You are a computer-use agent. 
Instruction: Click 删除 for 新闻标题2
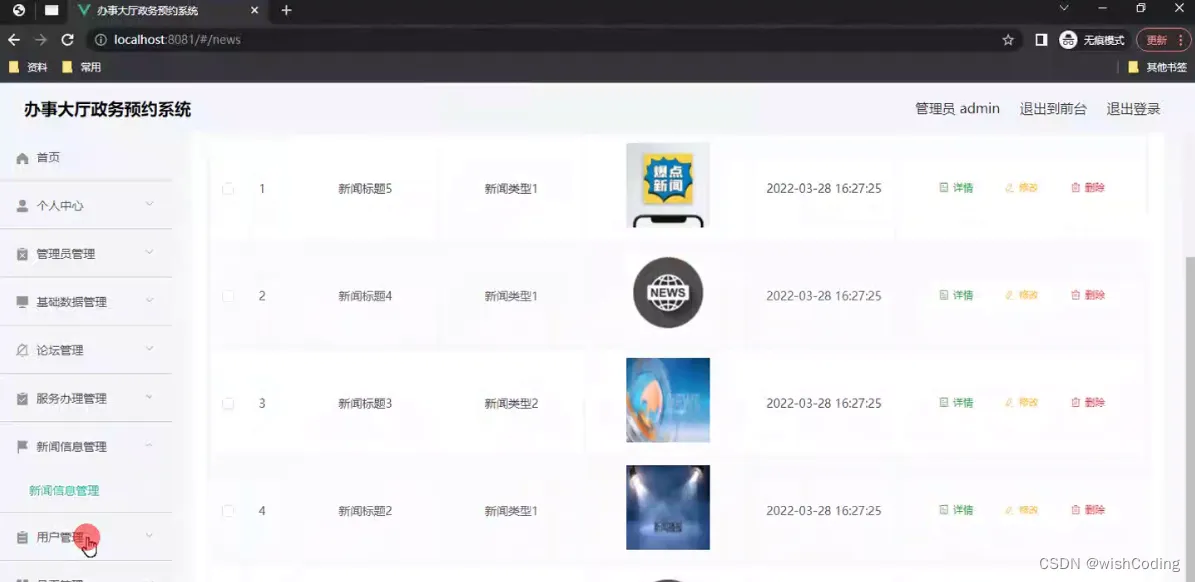pyautogui.click(x=1088, y=510)
